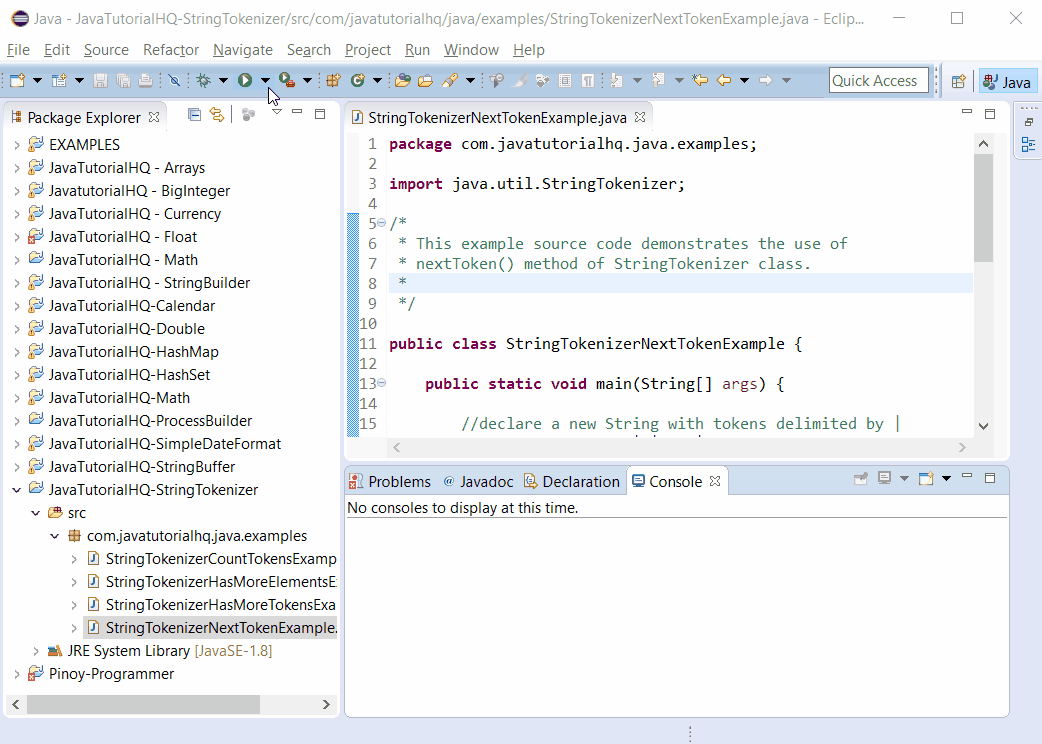Collapse All in the Package Explorer
1042x744 pixels.
point(194,115)
